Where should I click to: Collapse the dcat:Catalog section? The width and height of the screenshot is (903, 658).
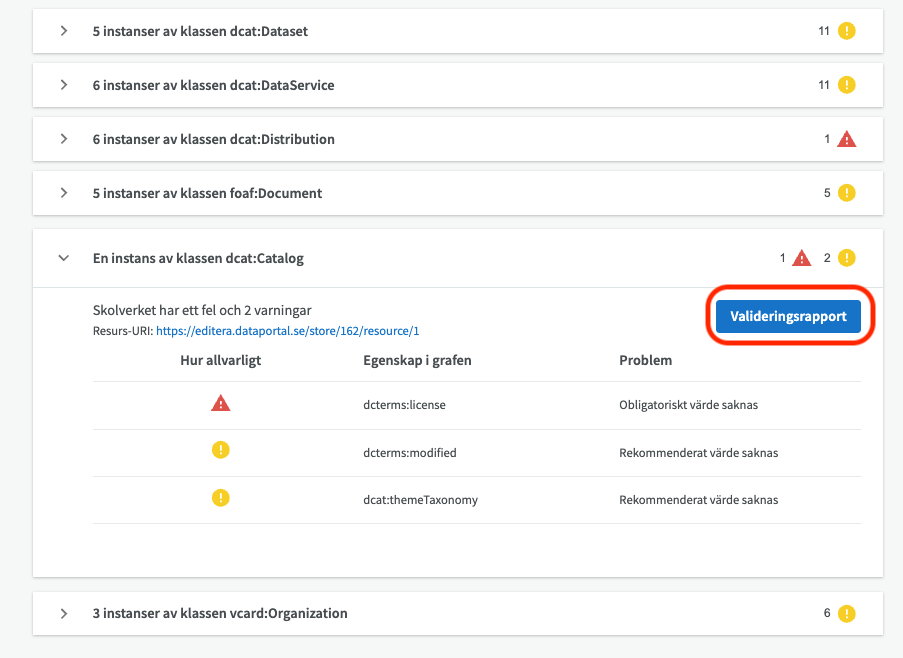[64, 258]
